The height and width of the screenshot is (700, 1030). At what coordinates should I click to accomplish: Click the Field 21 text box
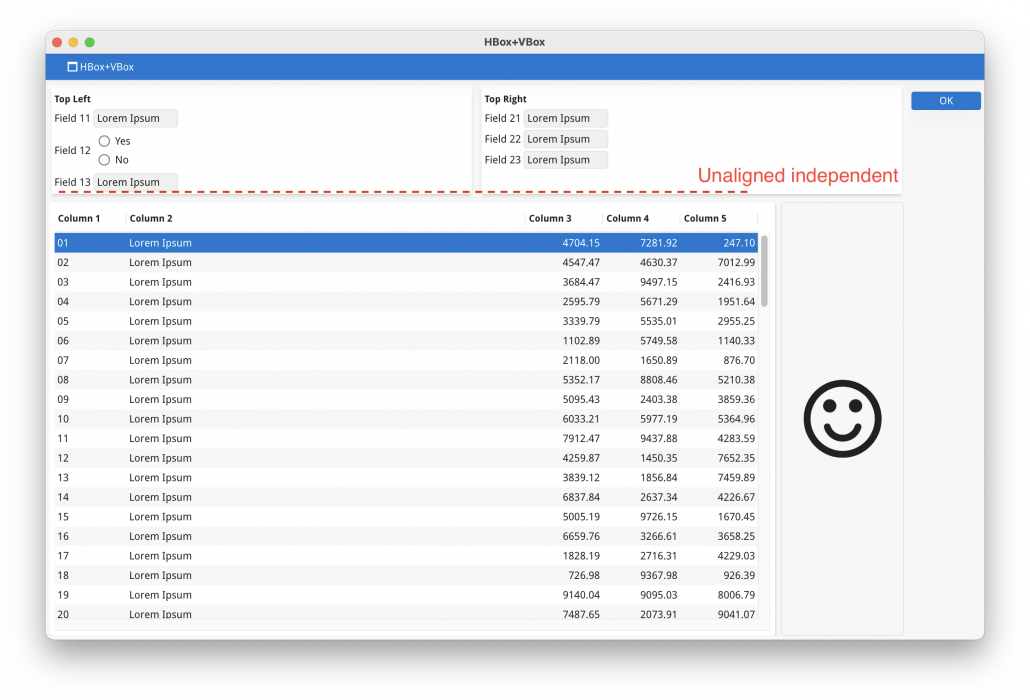[x=565, y=118]
